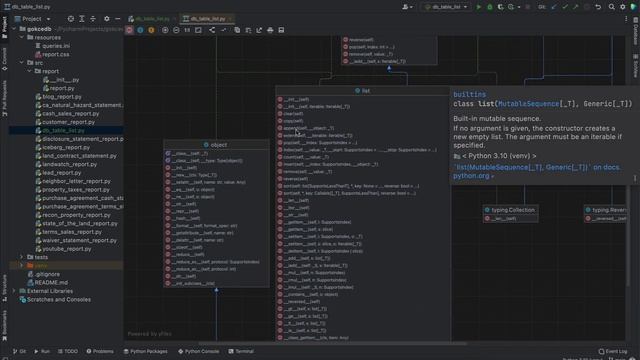
Task: Open Terminal tool window
Action: [241, 351]
